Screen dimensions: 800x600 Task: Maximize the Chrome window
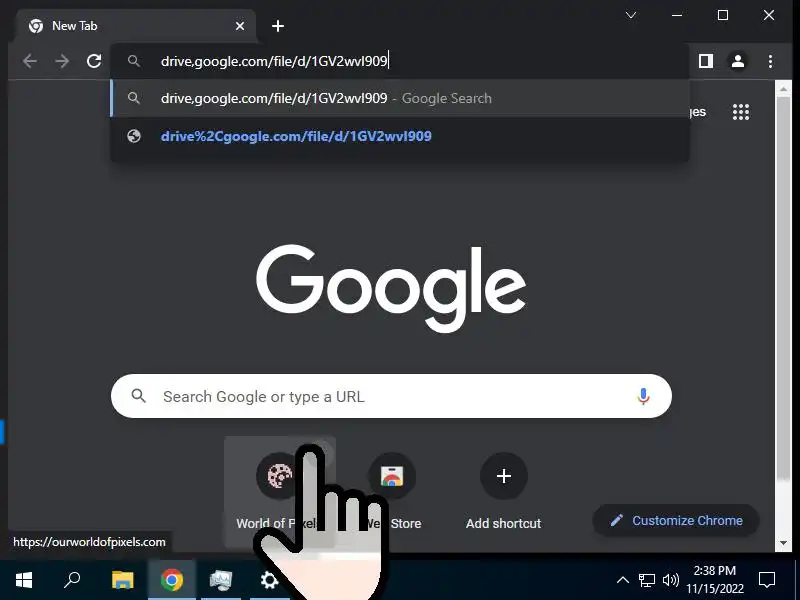coord(723,15)
